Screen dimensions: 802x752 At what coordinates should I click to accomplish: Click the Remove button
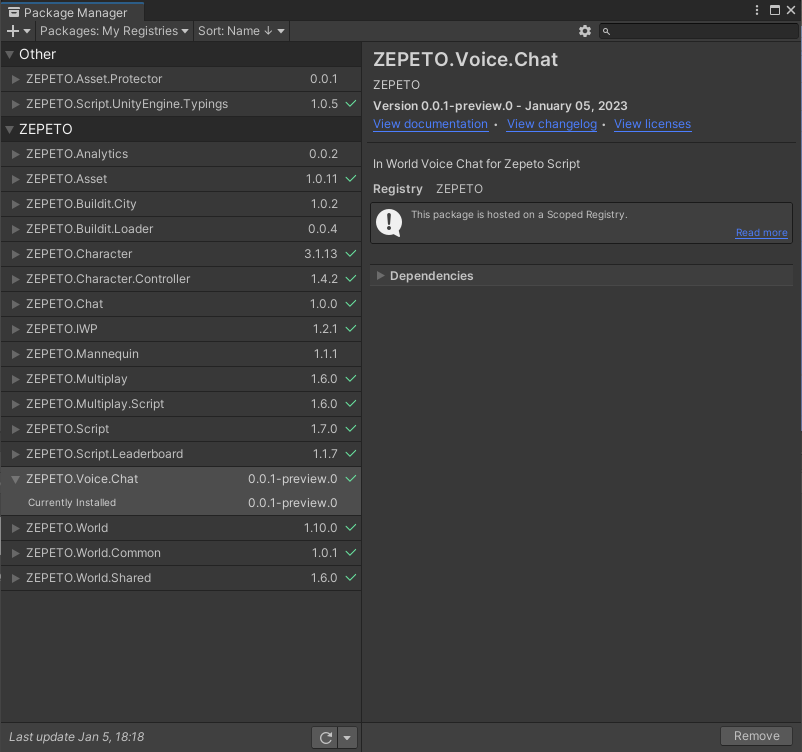(x=756, y=736)
